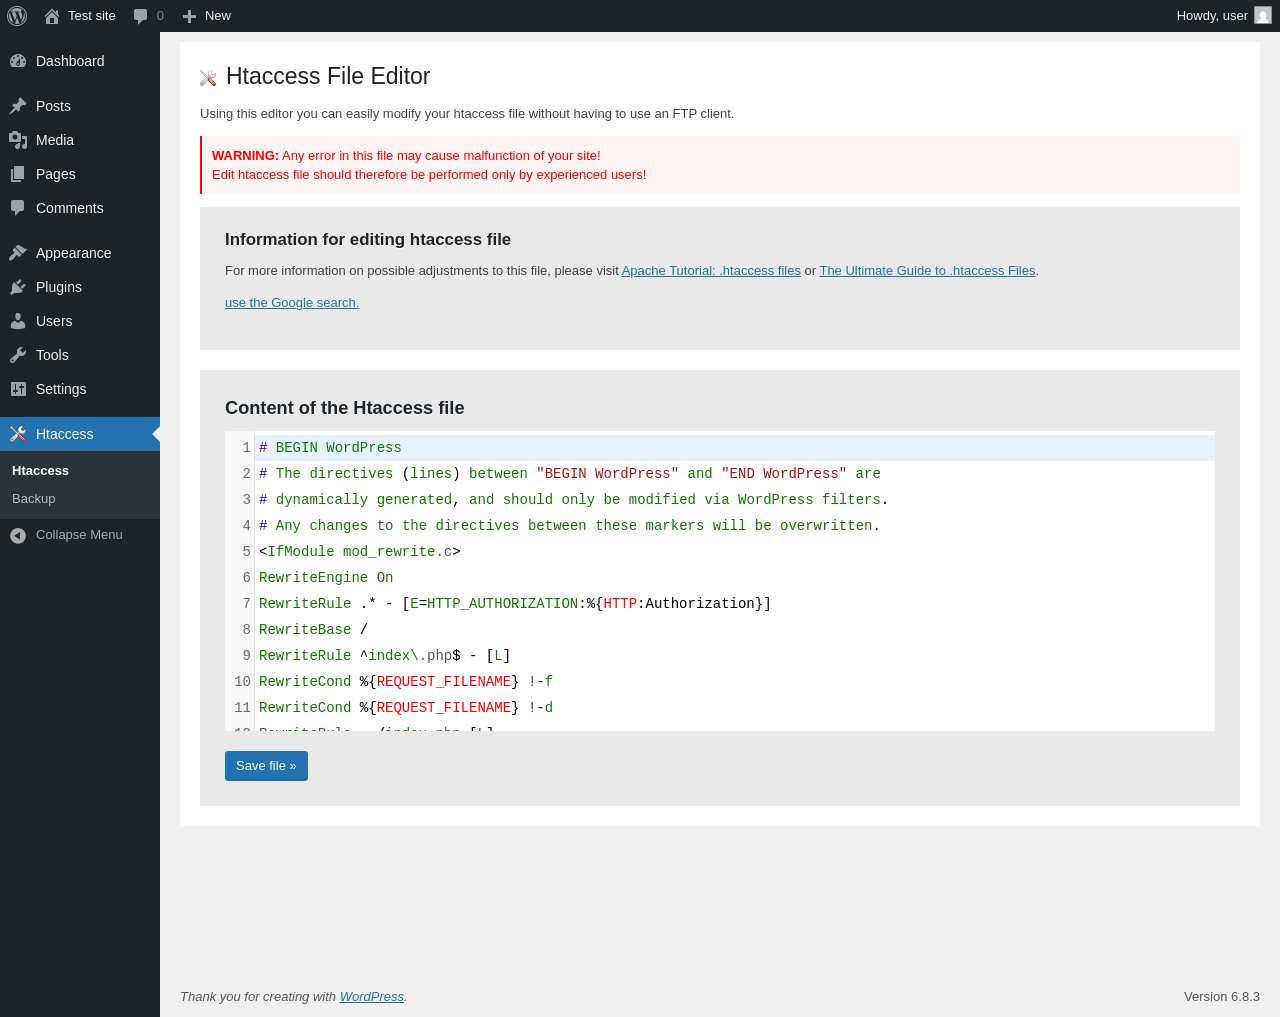1280x1017 pixels.
Task: Open the Test site home icon
Action: [x=52, y=16]
